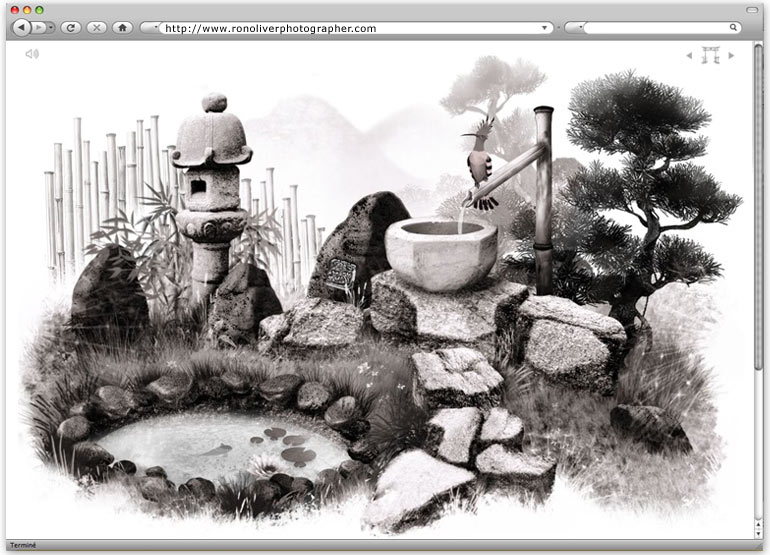The width and height of the screenshot is (770, 555).
Task: Click the previous arrow beside the torii gate
Action: click(689, 56)
